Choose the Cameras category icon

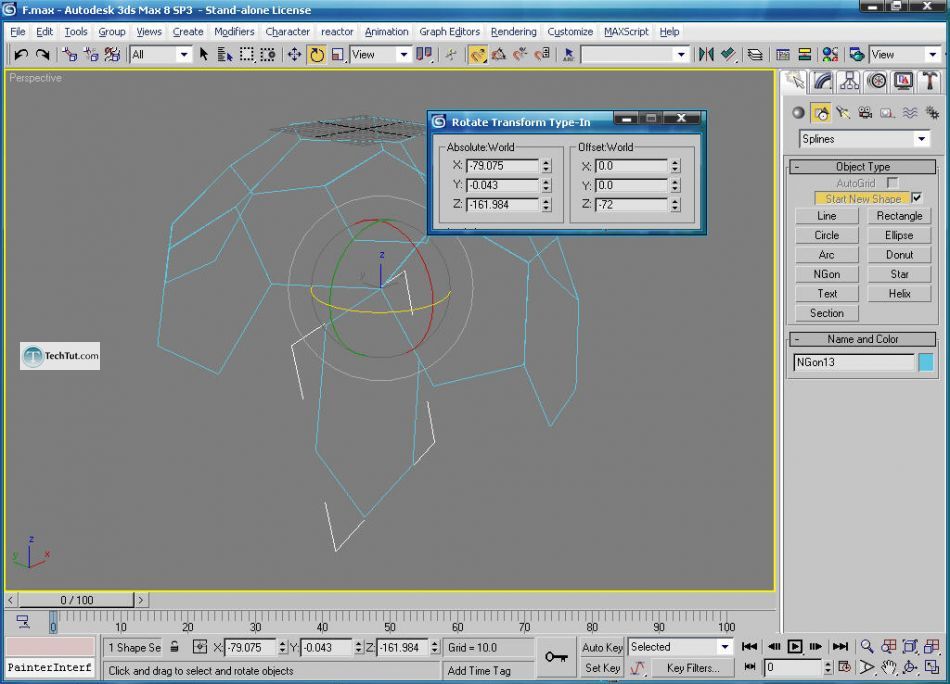(x=865, y=113)
